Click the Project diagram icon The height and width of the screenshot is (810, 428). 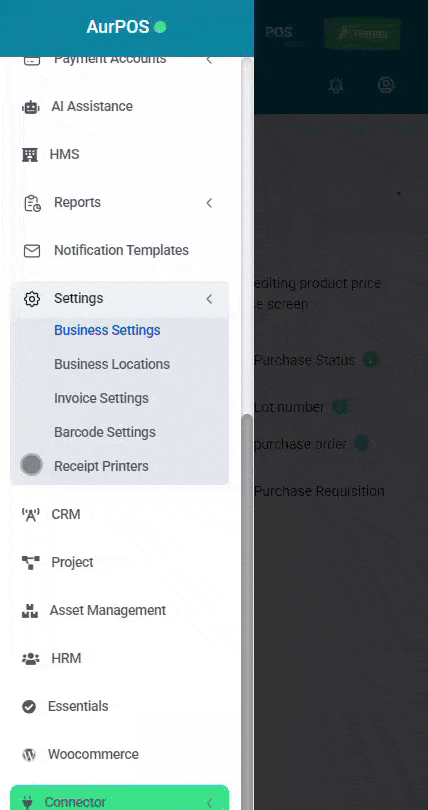[30, 563]
